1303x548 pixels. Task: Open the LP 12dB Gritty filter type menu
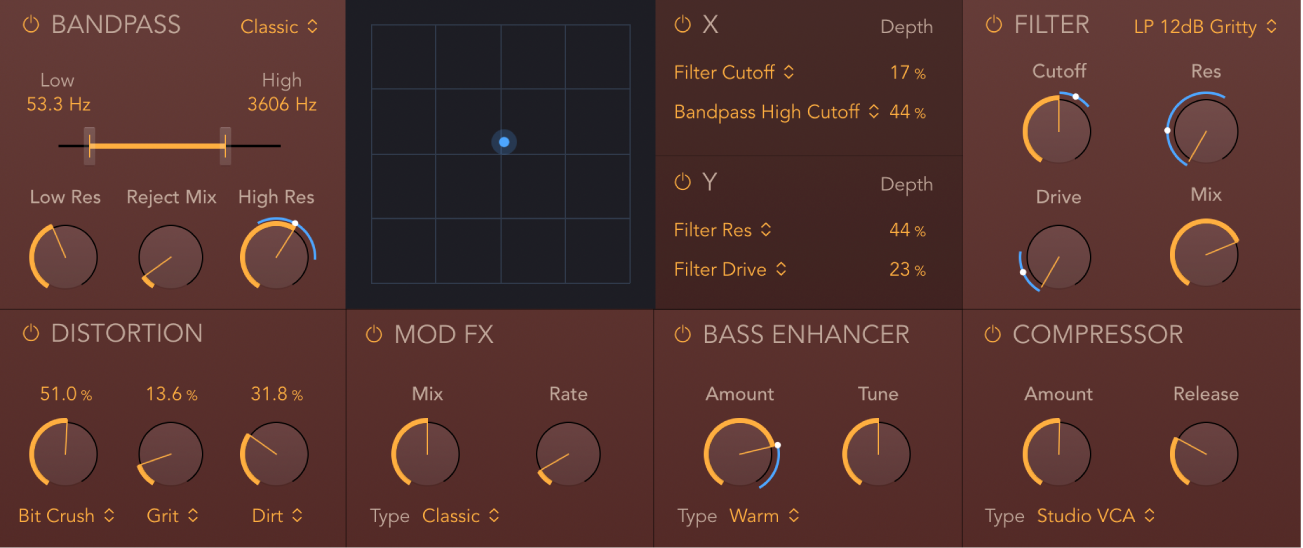tap(1205, 27)
